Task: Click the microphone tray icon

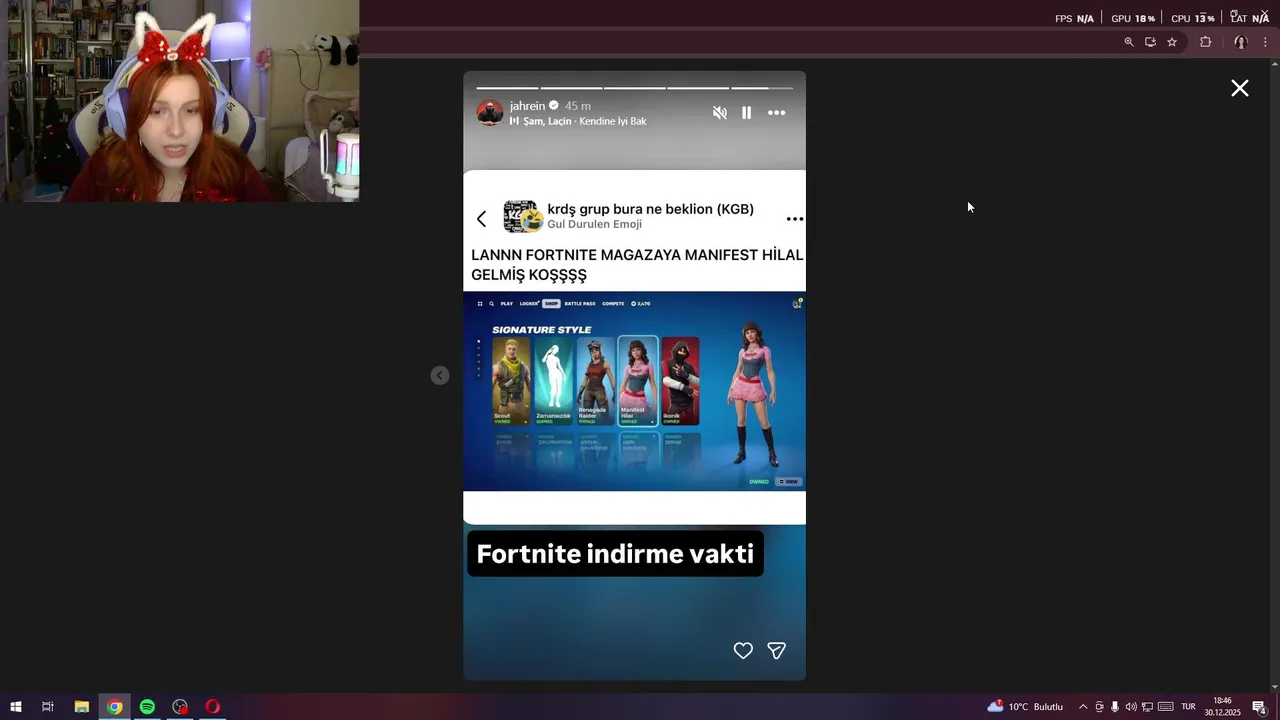Action: (x=1115, y=707)
